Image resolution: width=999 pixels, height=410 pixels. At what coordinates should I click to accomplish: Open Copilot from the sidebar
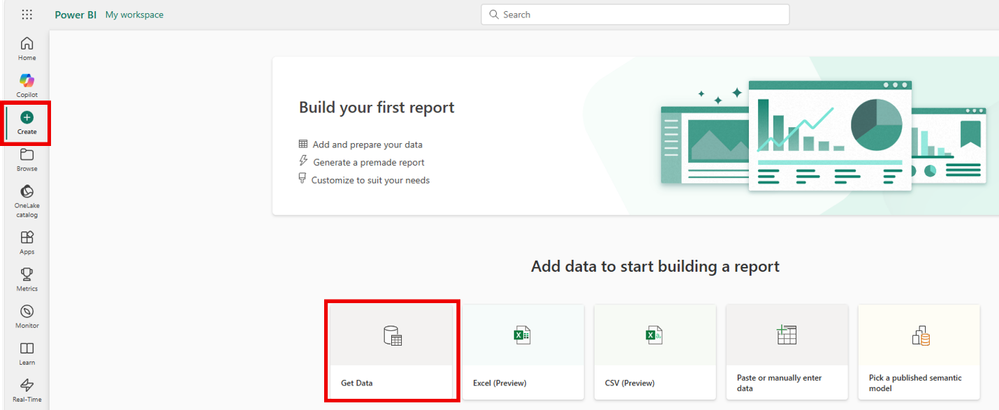coord(27,85)
